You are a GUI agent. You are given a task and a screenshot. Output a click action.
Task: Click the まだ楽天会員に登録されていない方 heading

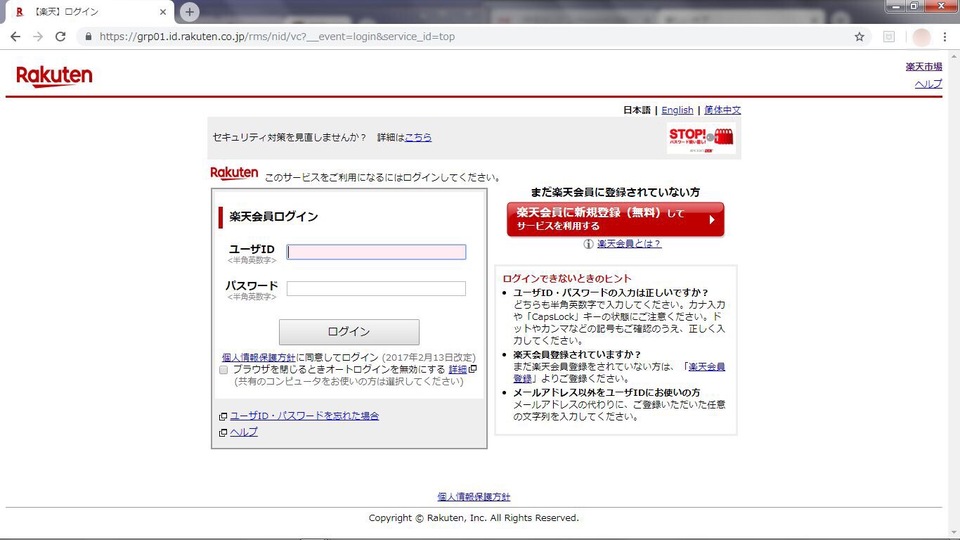tap(615, 192)
